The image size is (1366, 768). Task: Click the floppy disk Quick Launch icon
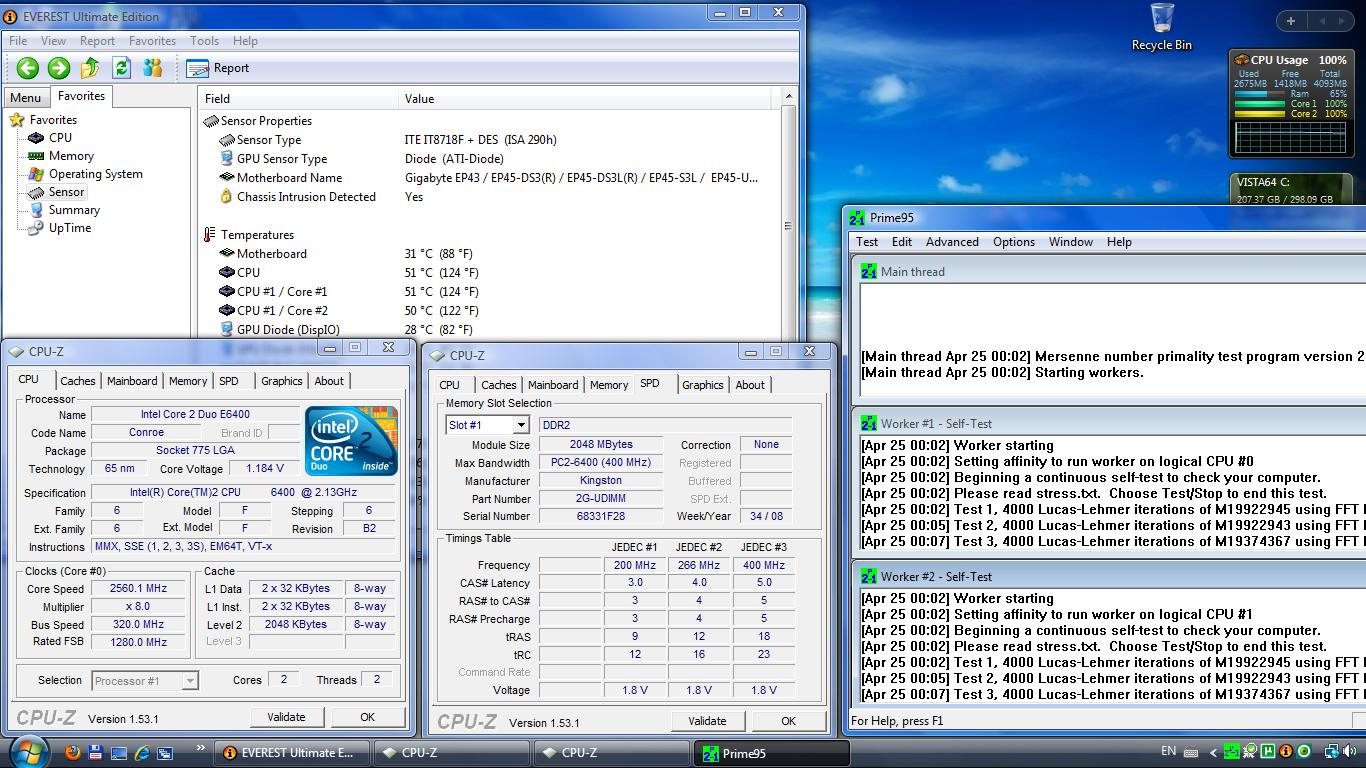[x=96, y=753]
